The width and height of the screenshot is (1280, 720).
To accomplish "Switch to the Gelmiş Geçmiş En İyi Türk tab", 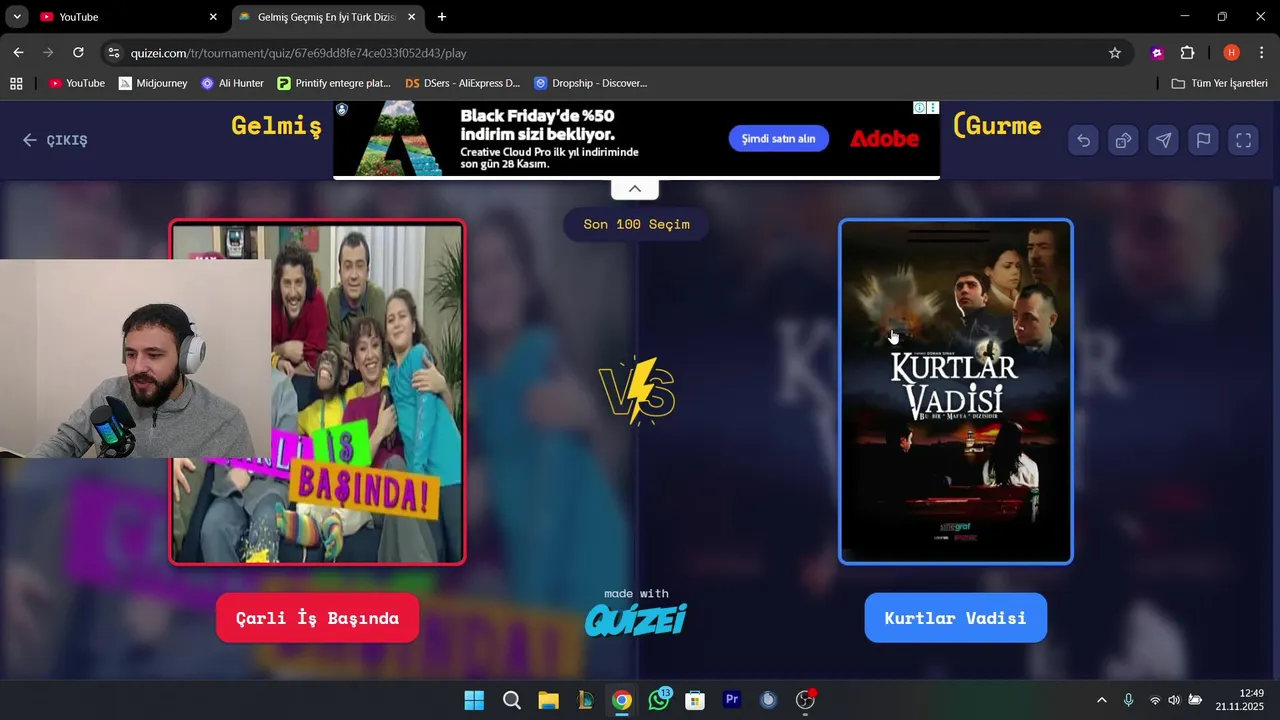I will pyautogui.click(x=326, y=17).
